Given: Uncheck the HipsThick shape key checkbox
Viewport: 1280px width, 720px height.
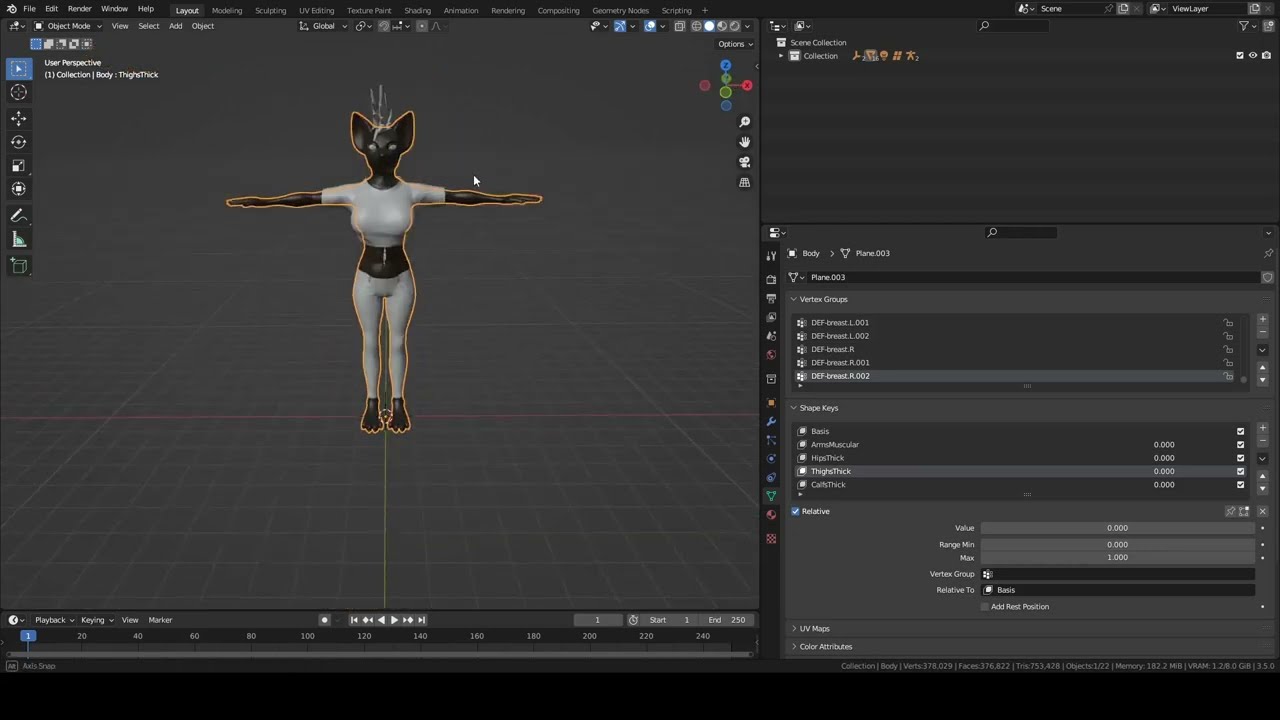Looking at the screenshot, I should click(1240, 458).
